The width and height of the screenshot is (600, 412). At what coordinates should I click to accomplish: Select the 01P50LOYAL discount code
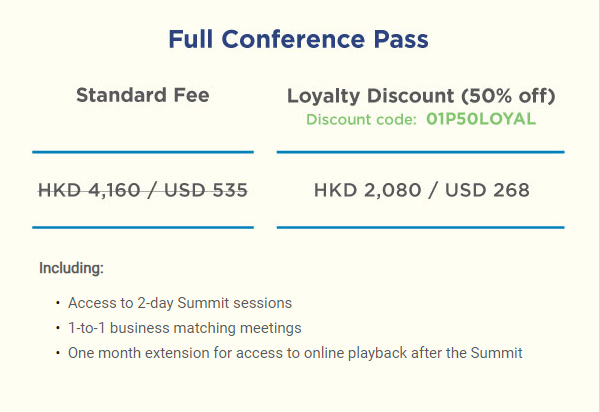tap(480, 119)
